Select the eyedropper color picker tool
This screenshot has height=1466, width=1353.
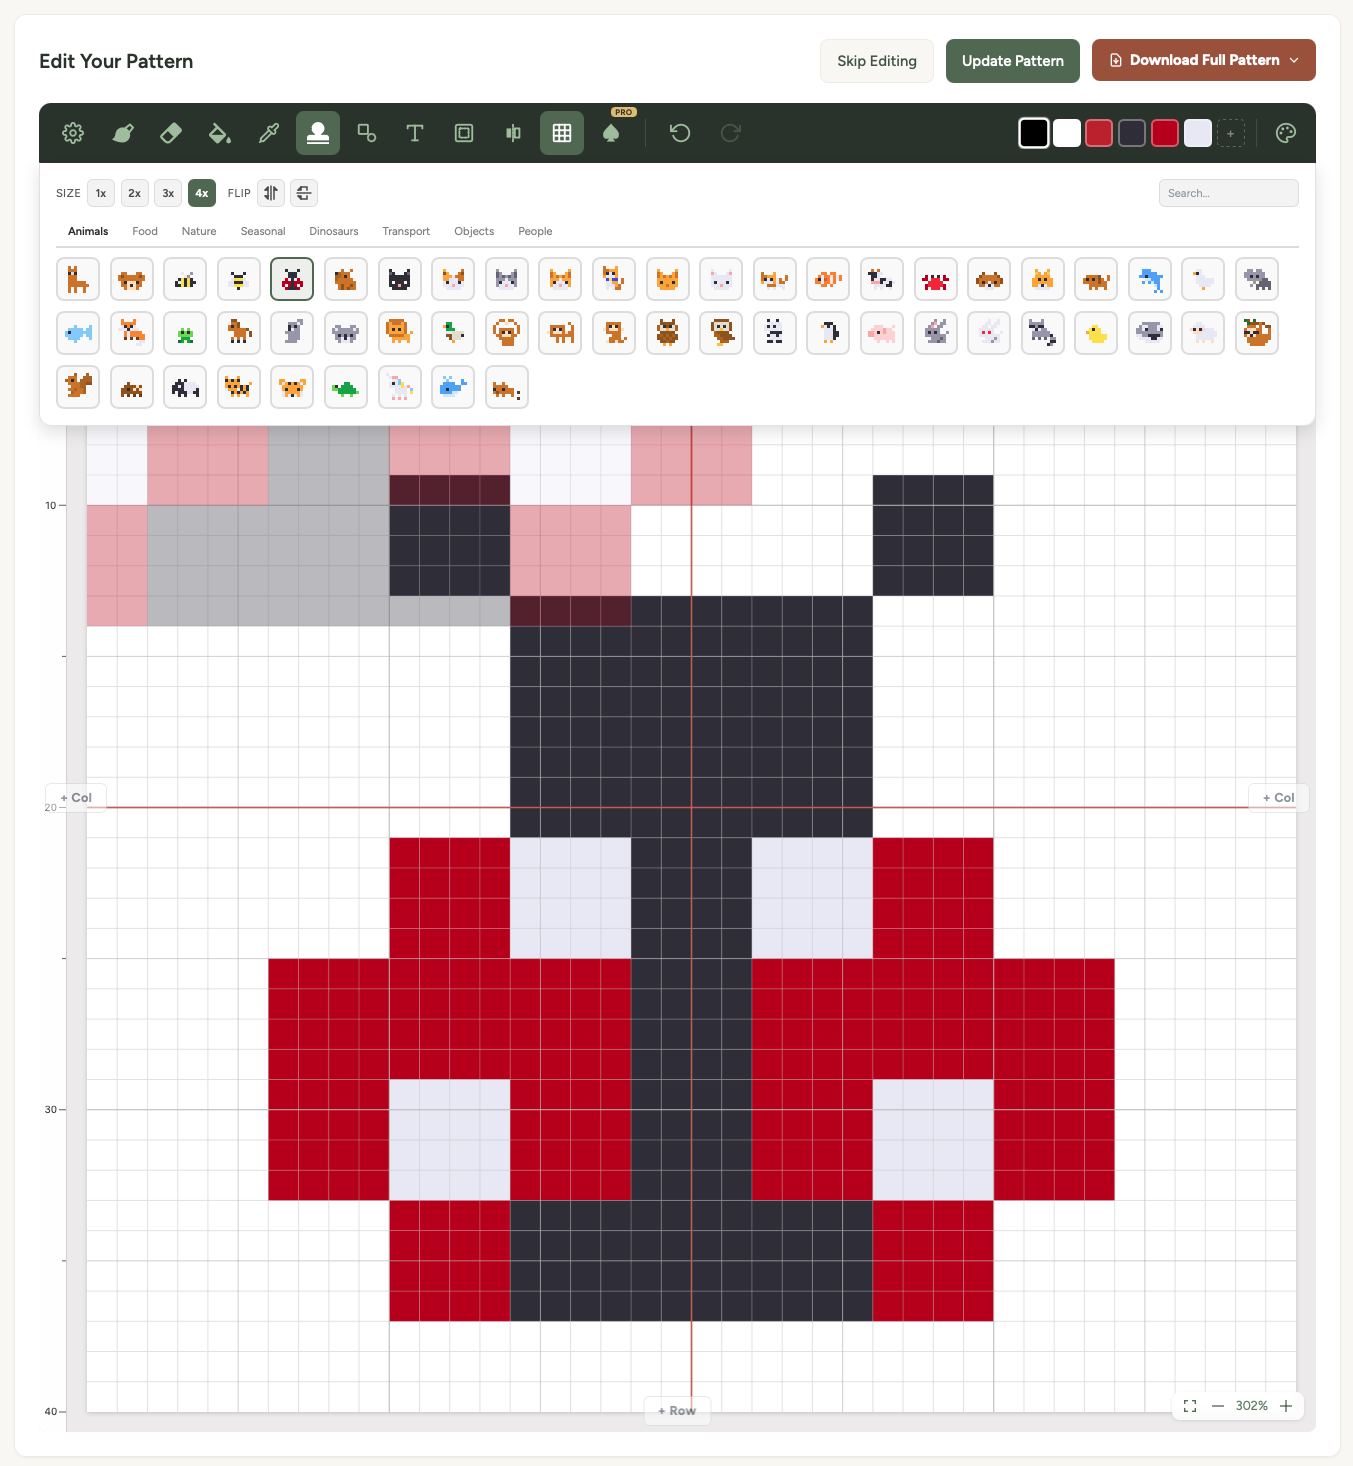click(x=269, y=133)
